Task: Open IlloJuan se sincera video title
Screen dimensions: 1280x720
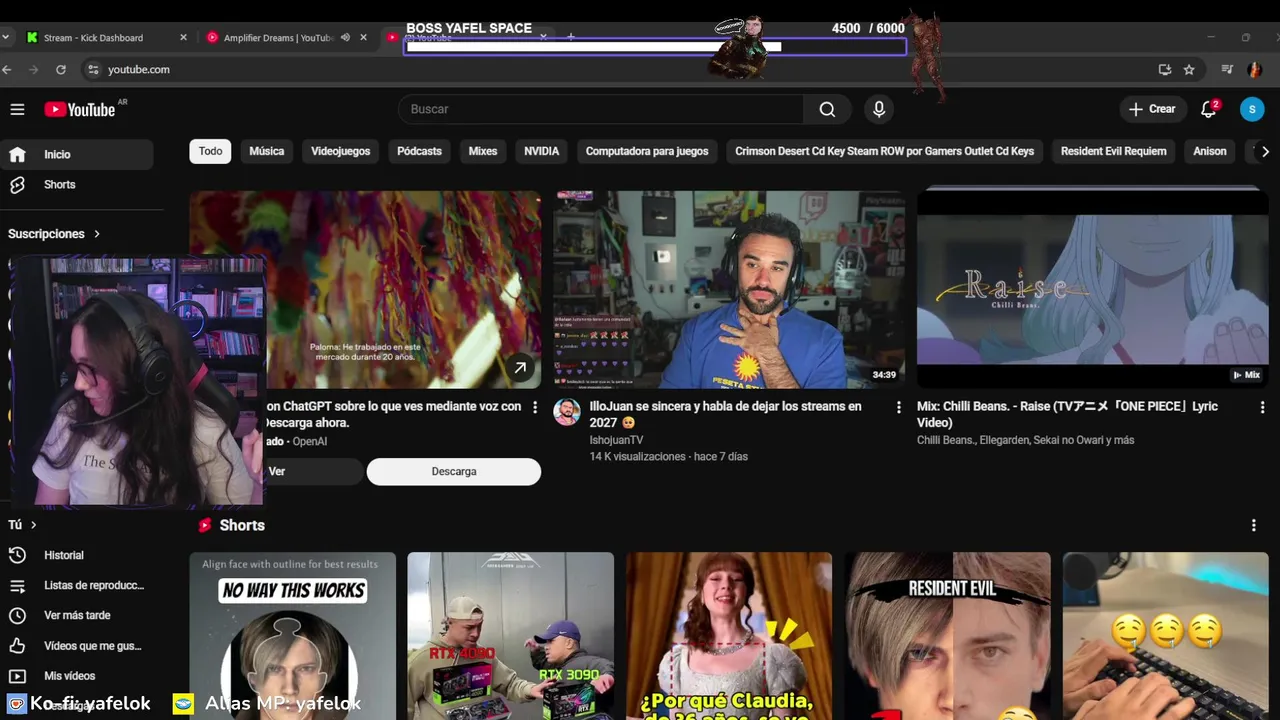Action: click(x=726, y=414)
